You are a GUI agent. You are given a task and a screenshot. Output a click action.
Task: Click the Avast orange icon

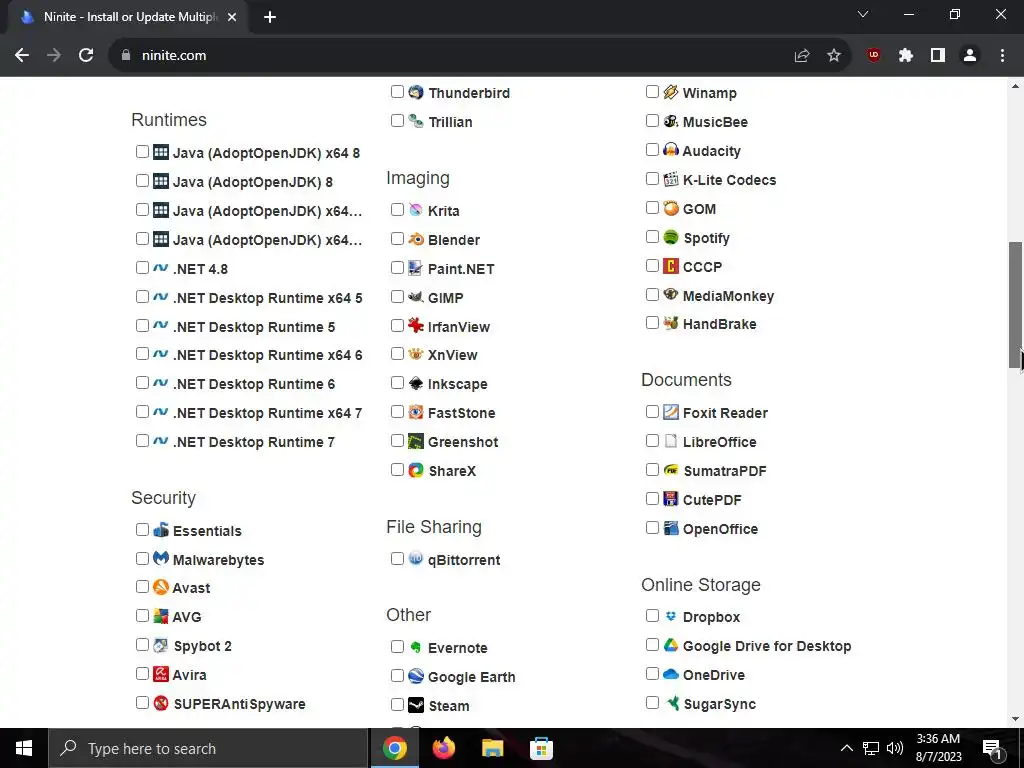[x=161, y=587]
